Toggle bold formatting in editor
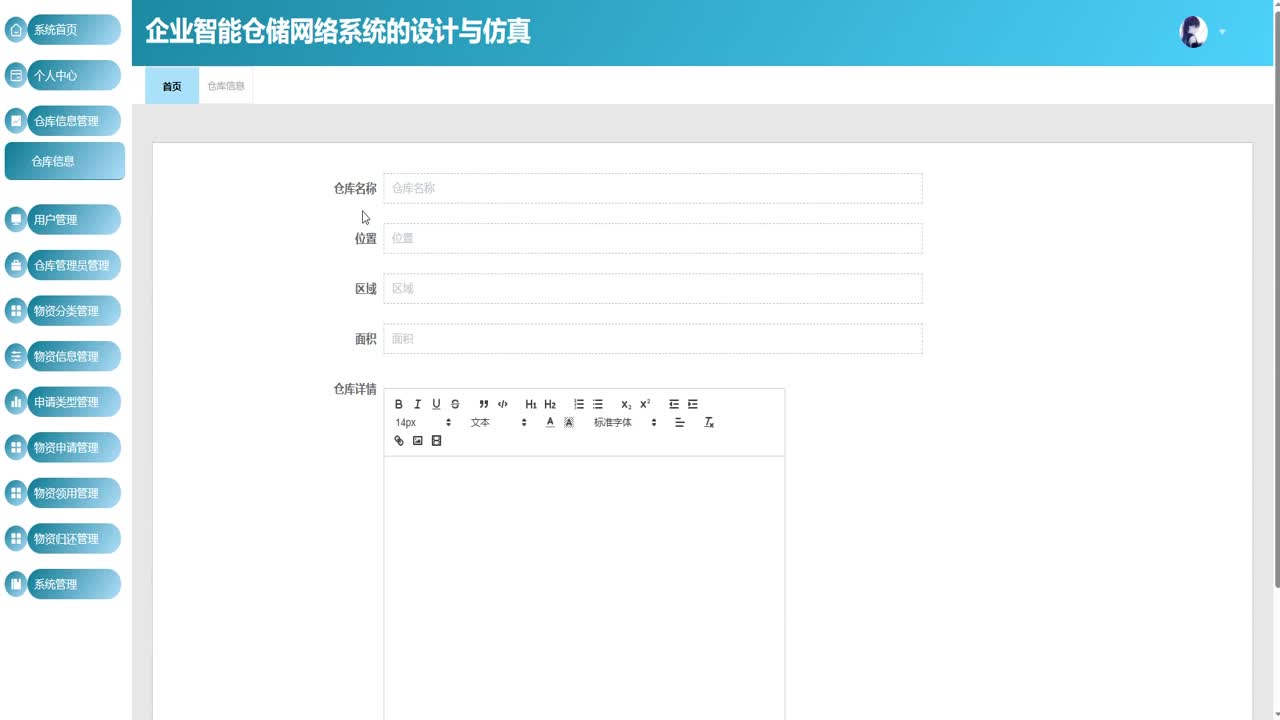 [398, 404]
